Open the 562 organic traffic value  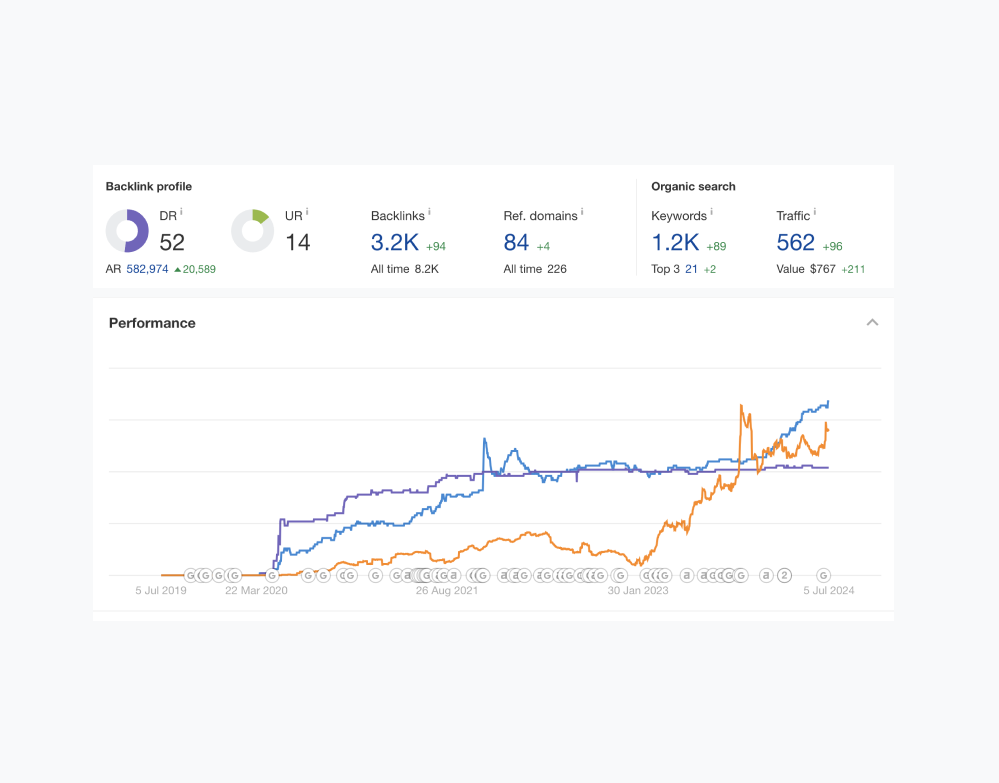[x=796, y=242]
